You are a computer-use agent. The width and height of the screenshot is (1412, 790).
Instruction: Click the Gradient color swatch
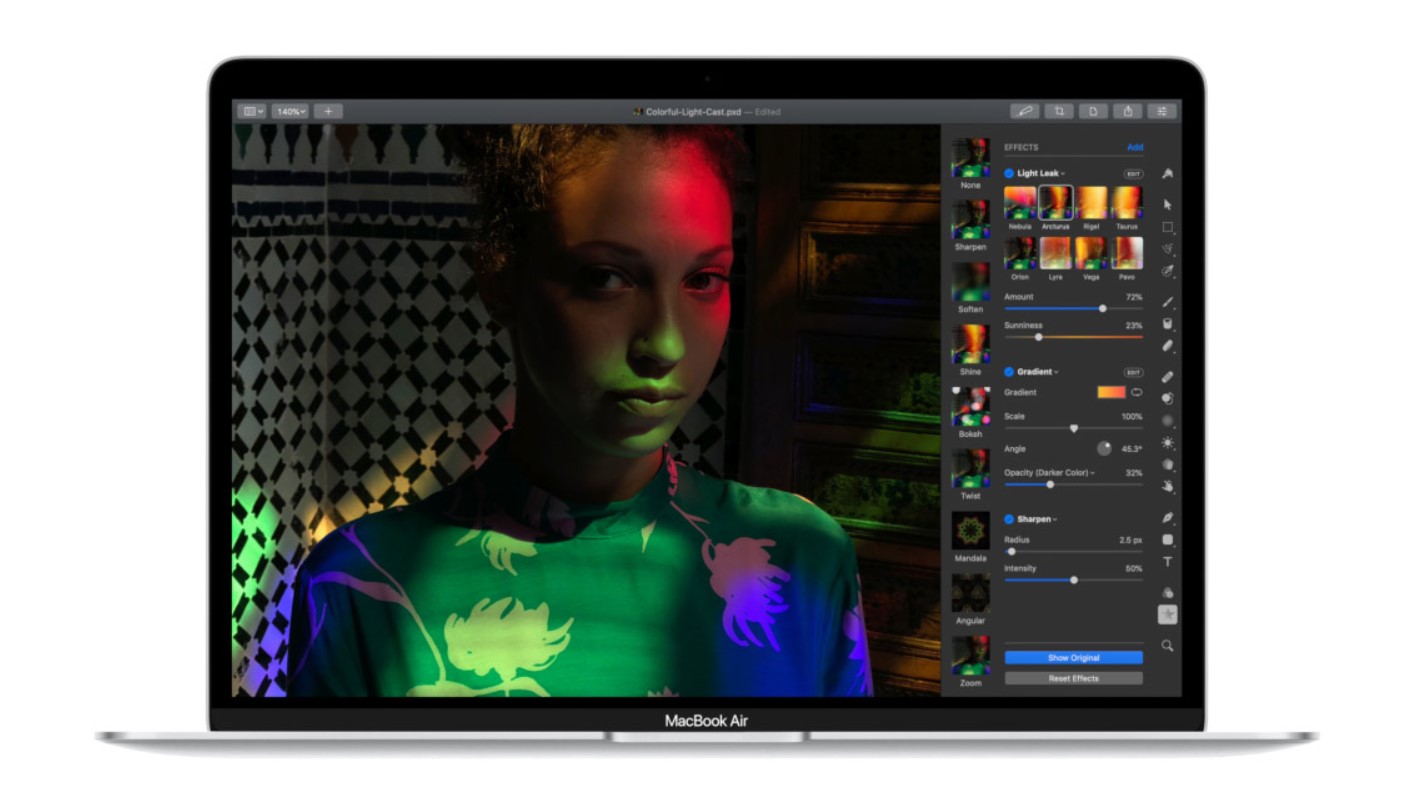1110,393
